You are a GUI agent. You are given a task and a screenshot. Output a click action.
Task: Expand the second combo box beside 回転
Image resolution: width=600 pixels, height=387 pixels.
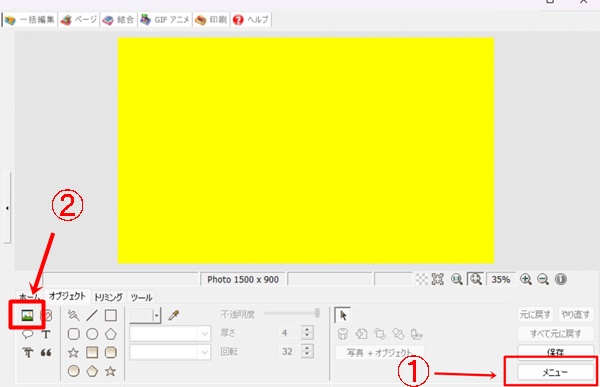[170, 352]
